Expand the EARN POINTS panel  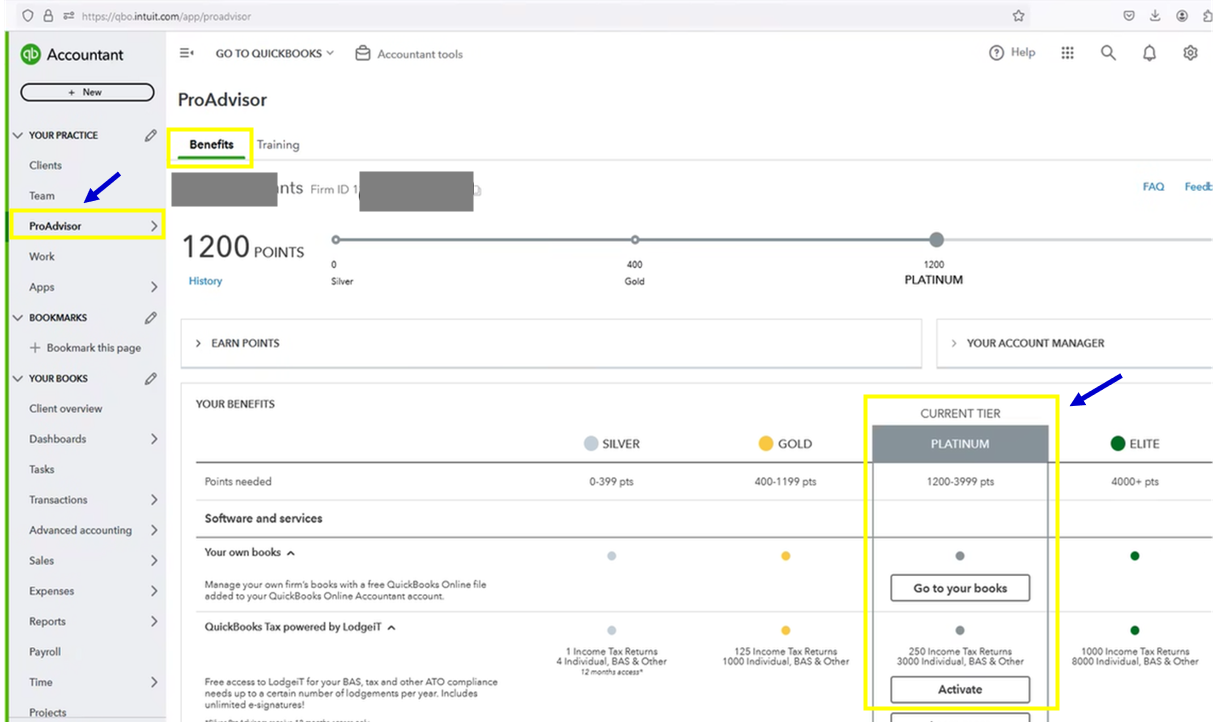coord(551,343)
